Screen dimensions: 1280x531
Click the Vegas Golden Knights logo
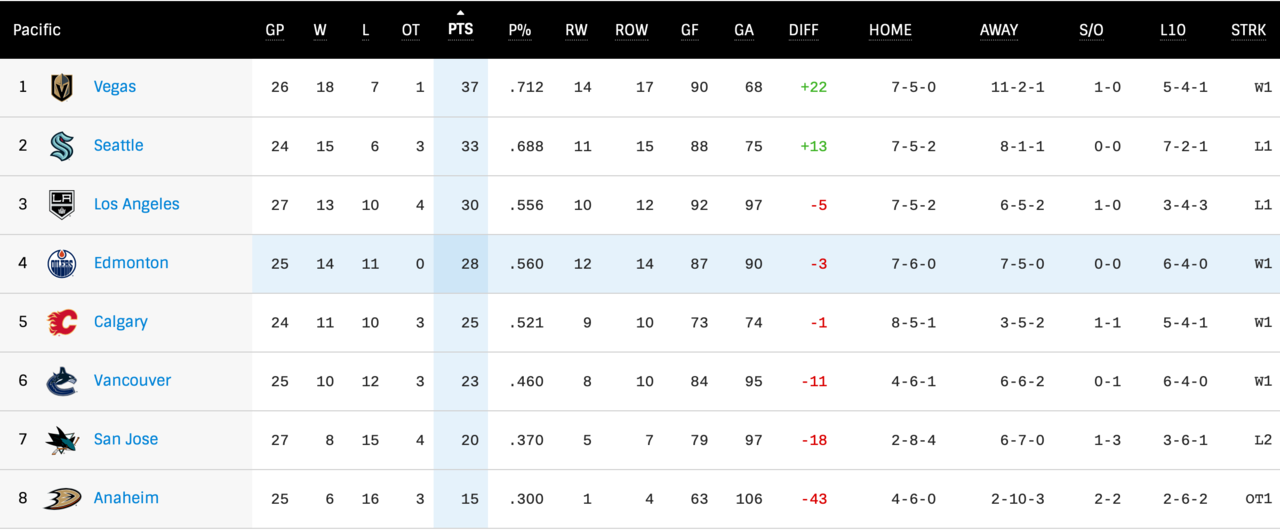pos(62,88)
